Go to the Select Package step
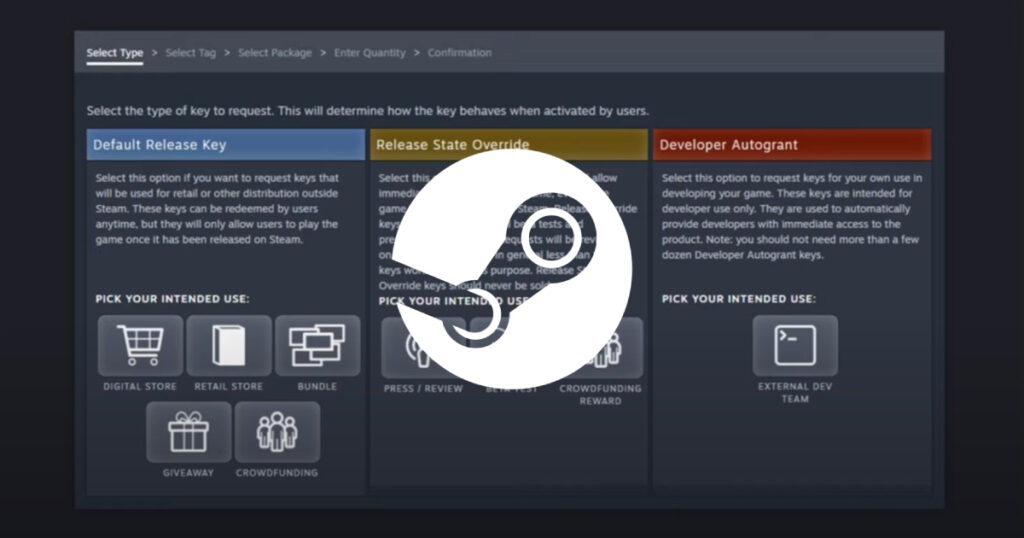The width and height of the screenshot is (1024, 538). tap(275, 53)
